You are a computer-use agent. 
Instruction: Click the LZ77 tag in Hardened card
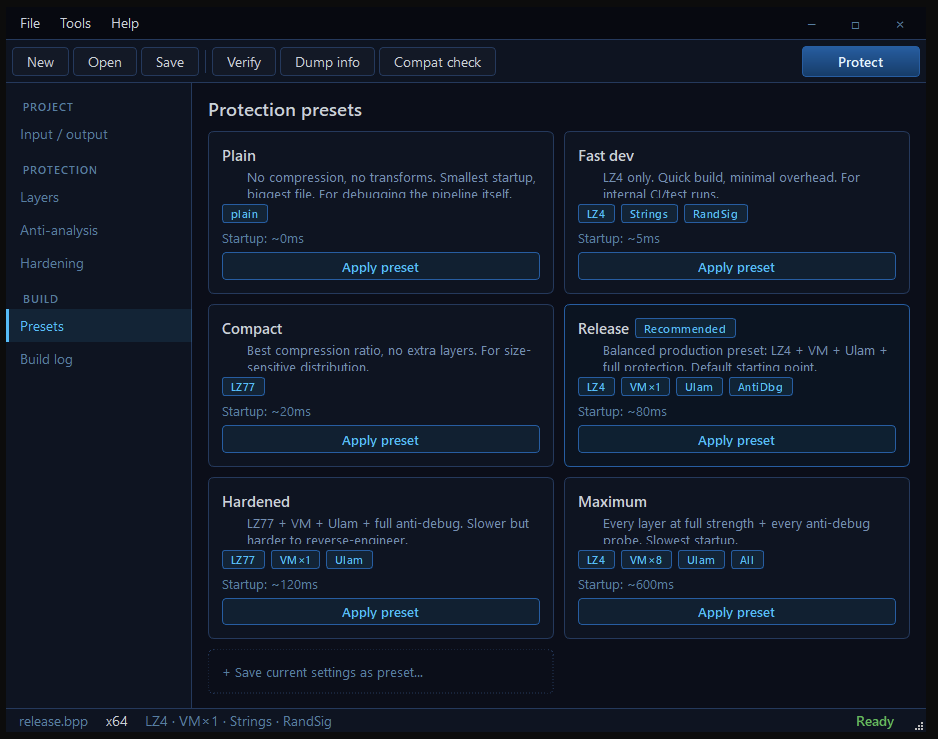click(243, 560)
